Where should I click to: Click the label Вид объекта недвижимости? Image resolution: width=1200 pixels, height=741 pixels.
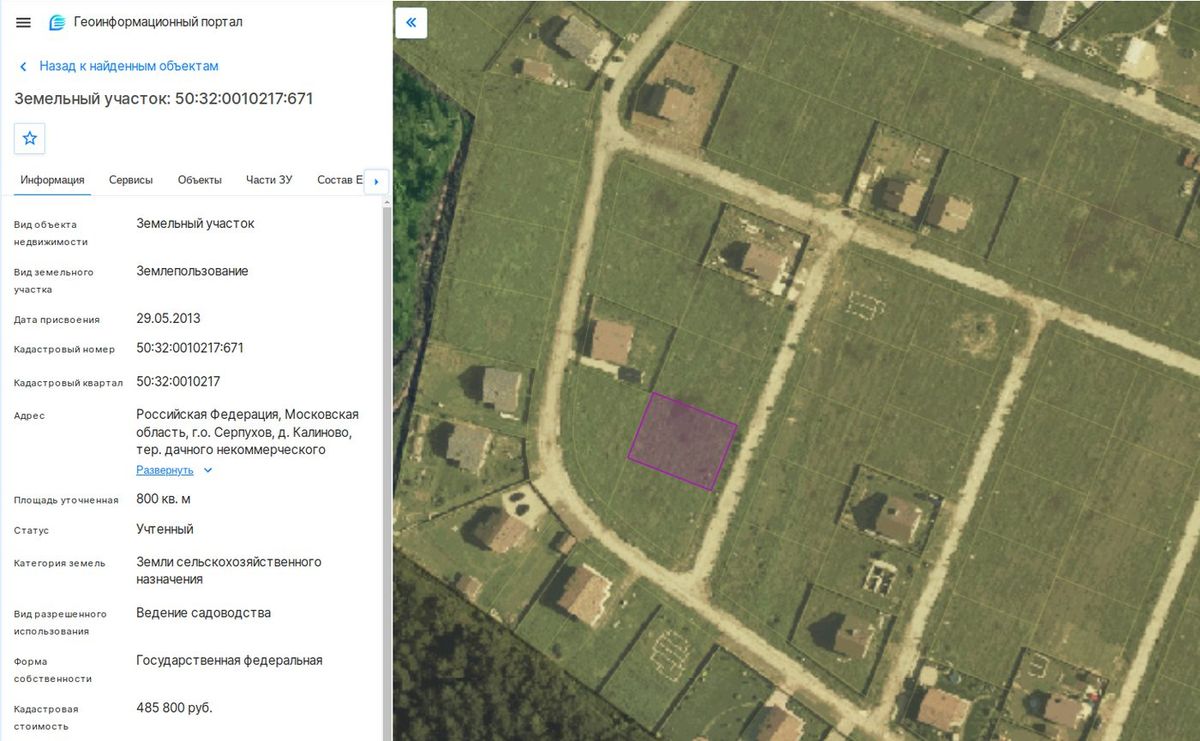[51, 233]
